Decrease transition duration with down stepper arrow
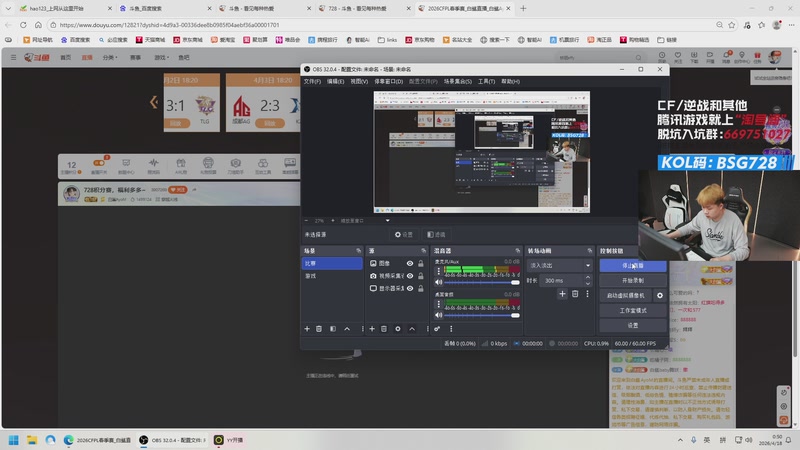Viewport: 800px width, 450px height. point(588,283)
